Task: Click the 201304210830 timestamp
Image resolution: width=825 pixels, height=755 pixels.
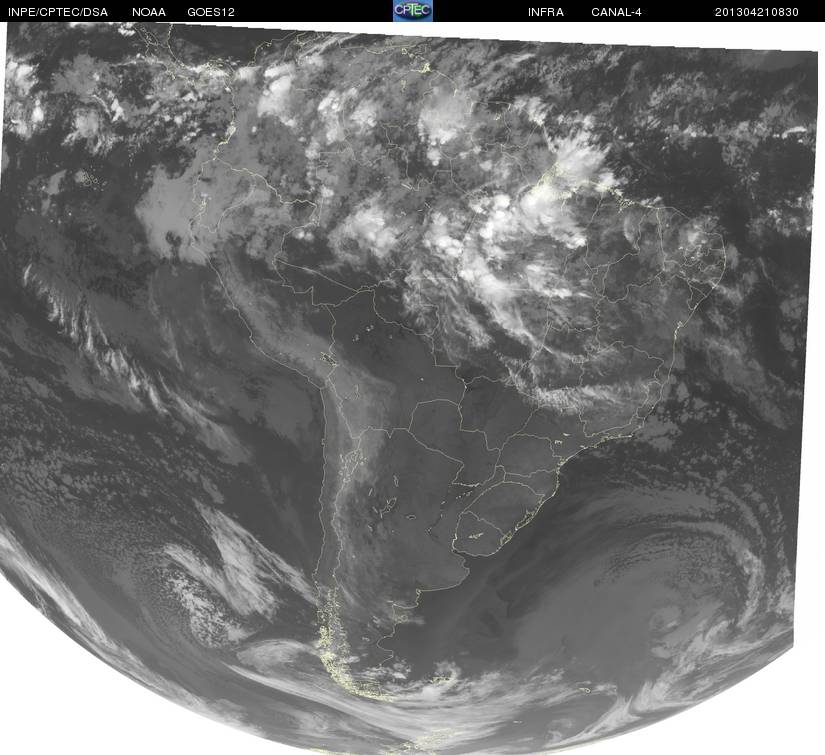Action: click(757, 12)
